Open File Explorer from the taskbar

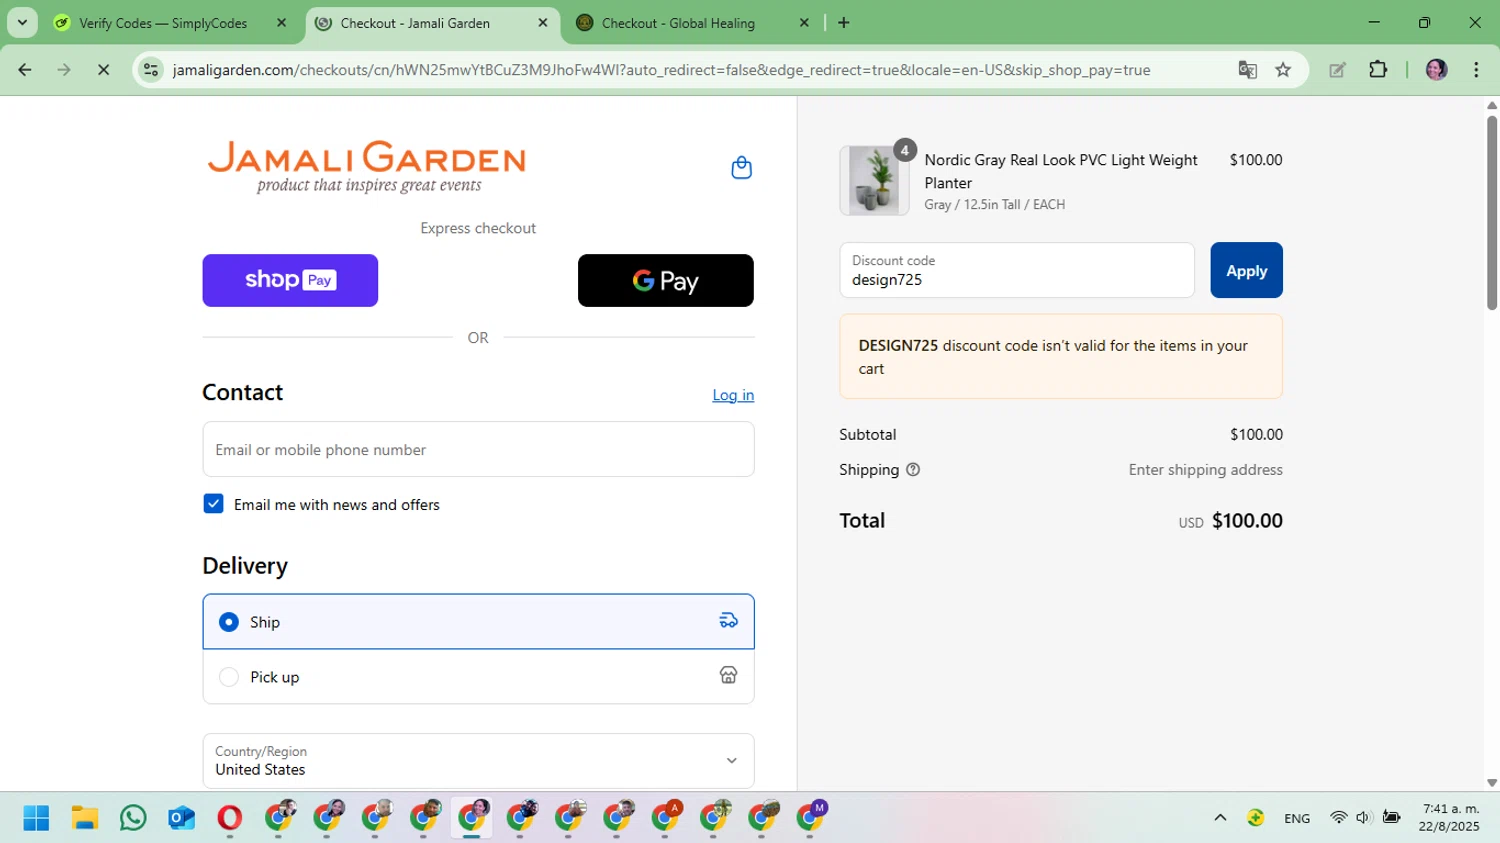point(84,818)
